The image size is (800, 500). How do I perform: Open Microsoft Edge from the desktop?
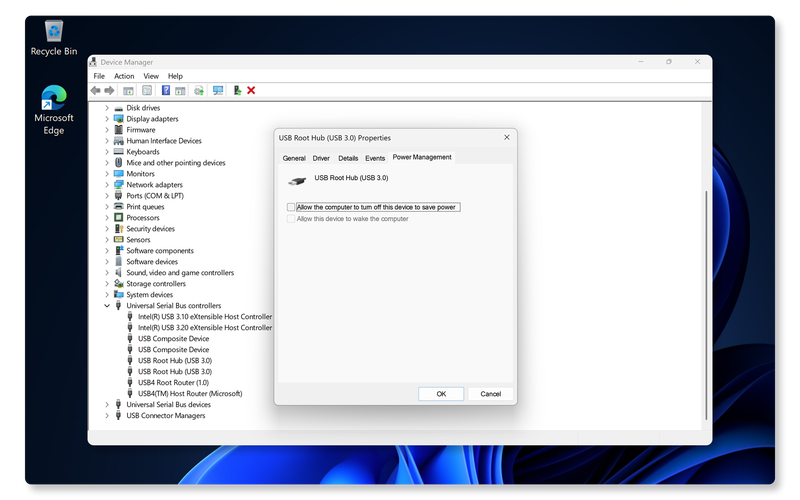pos(54,110)
